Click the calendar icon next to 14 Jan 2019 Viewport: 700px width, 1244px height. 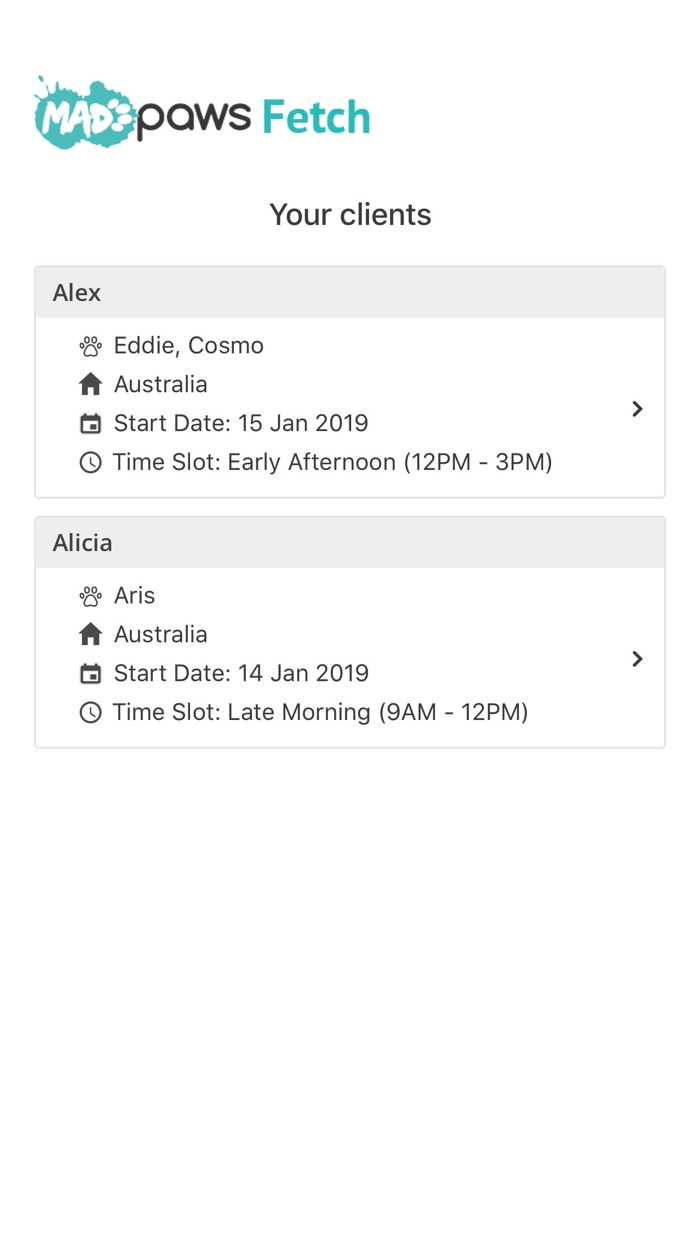click(x=90, y=674)
